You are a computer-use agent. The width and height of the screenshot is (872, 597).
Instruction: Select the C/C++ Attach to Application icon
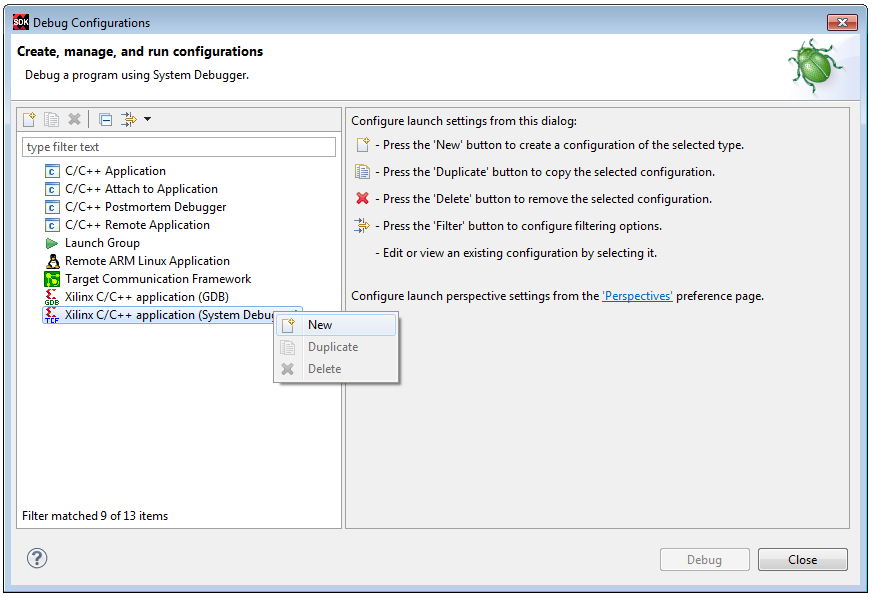52,189
